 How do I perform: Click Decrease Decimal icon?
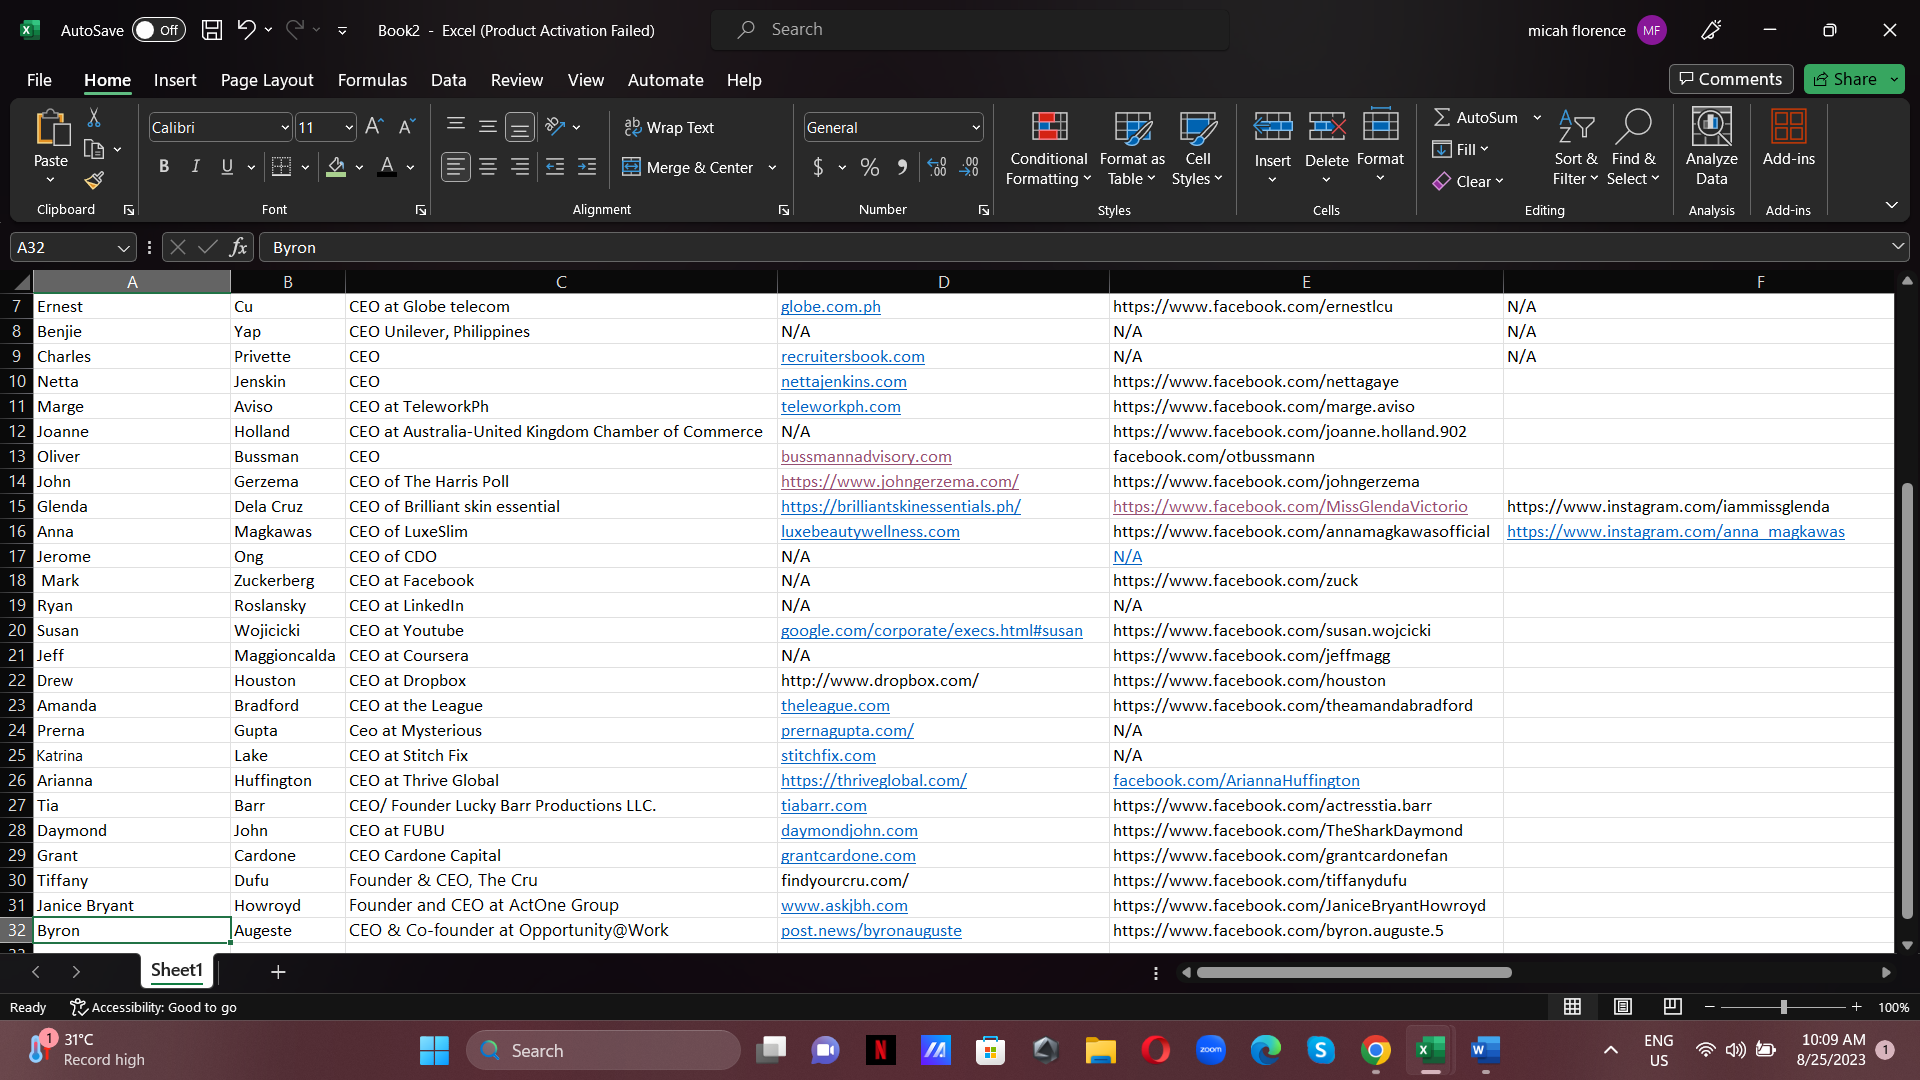(x=969, y=167)
